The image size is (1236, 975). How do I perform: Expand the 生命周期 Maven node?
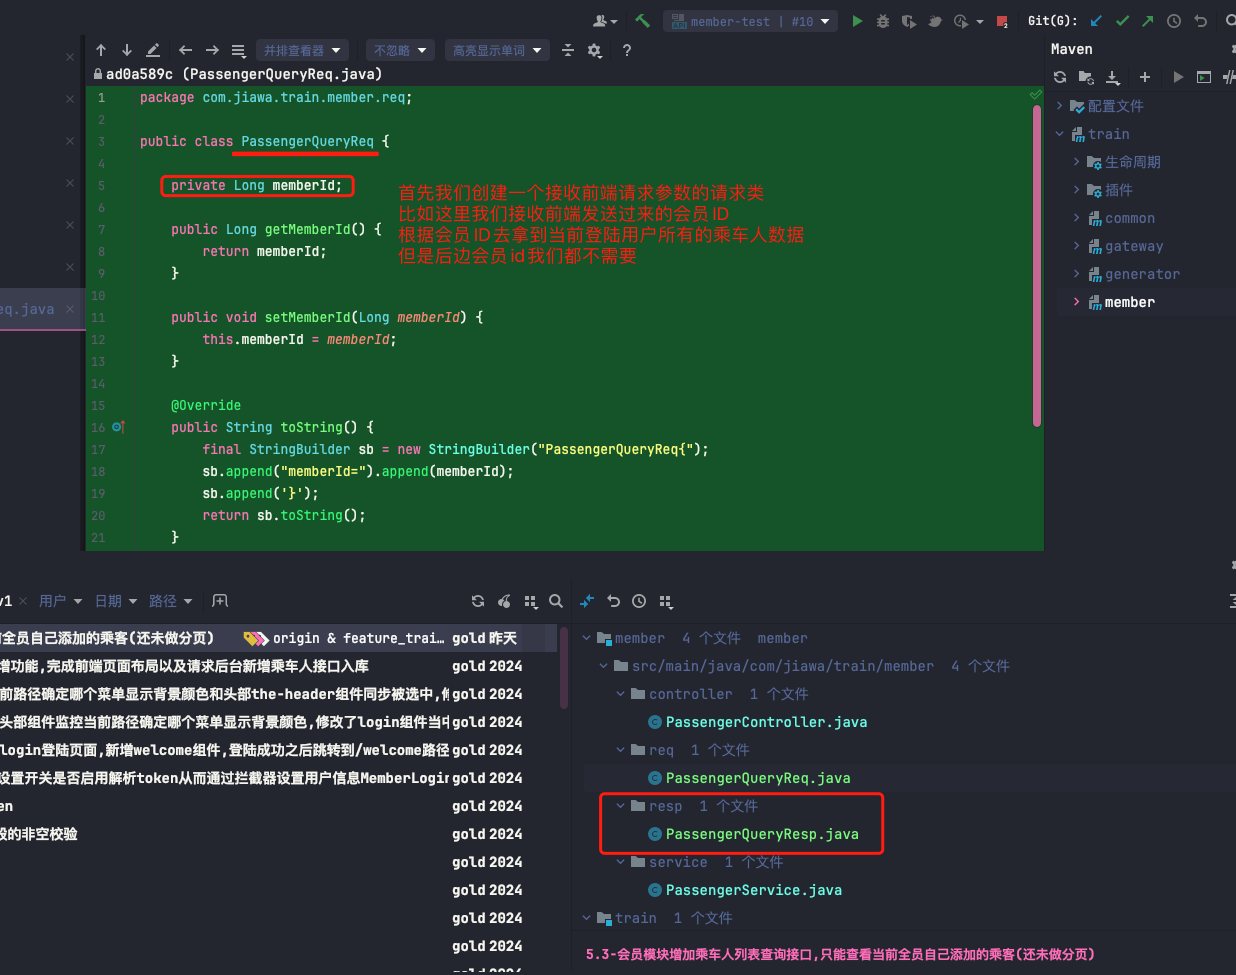pyautogui.click(x=1077, y=162)
